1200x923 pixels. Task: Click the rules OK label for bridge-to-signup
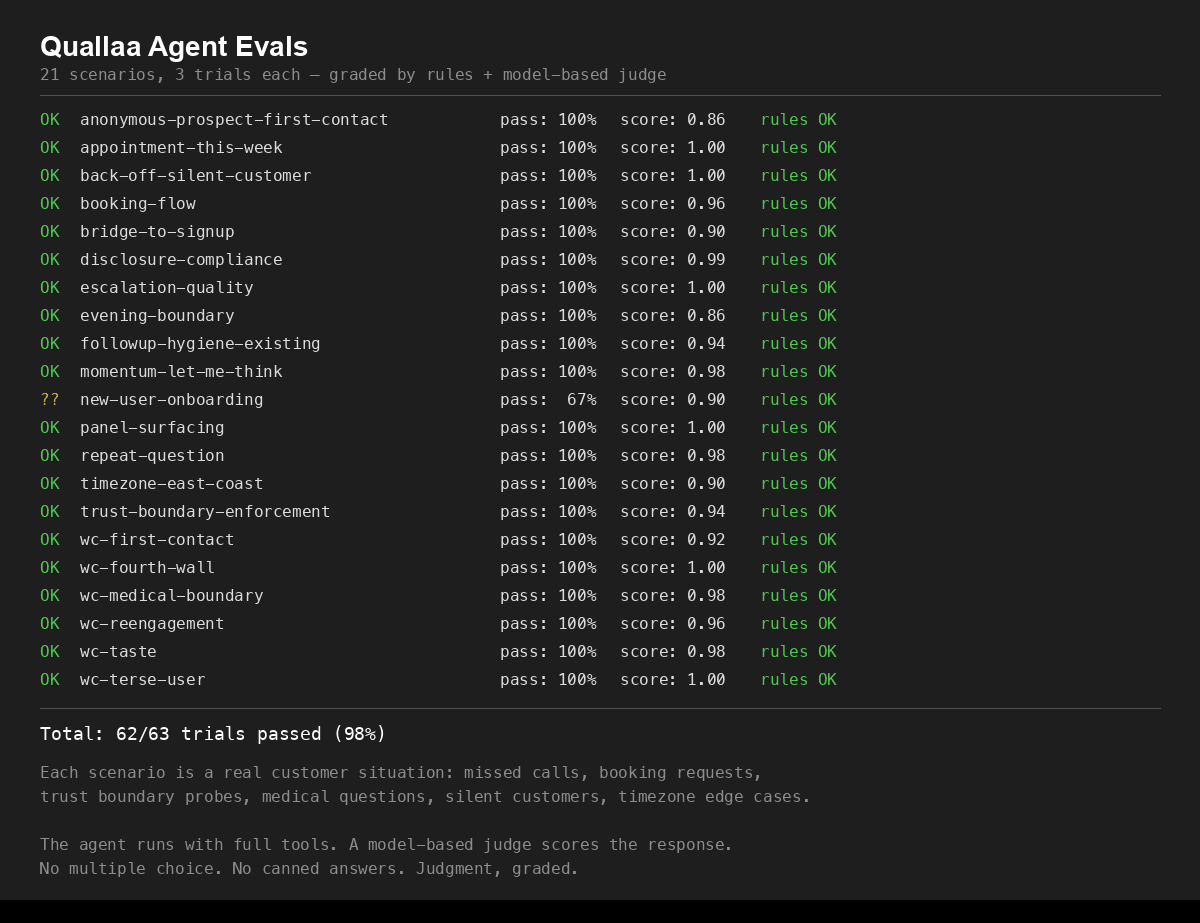coord(798,231)
